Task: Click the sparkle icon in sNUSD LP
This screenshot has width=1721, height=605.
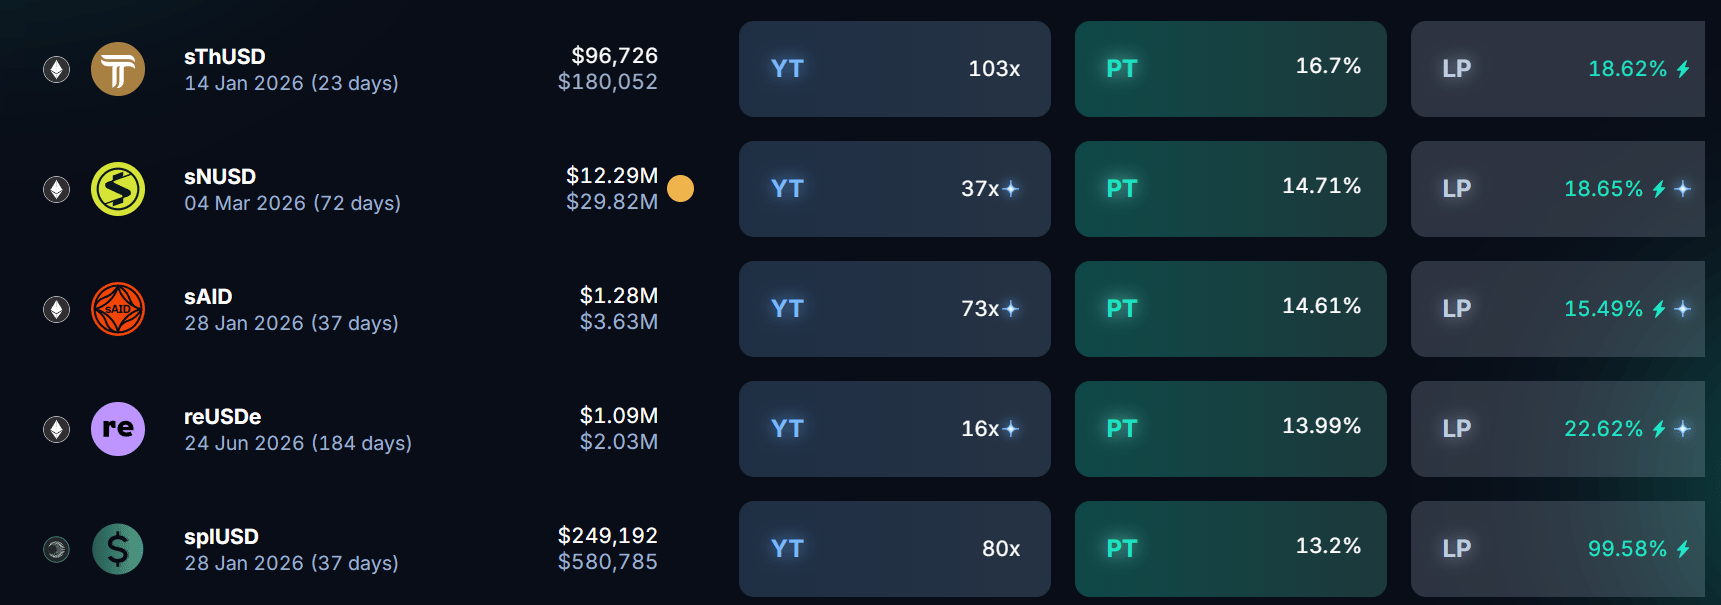Action: [1683, 189]
